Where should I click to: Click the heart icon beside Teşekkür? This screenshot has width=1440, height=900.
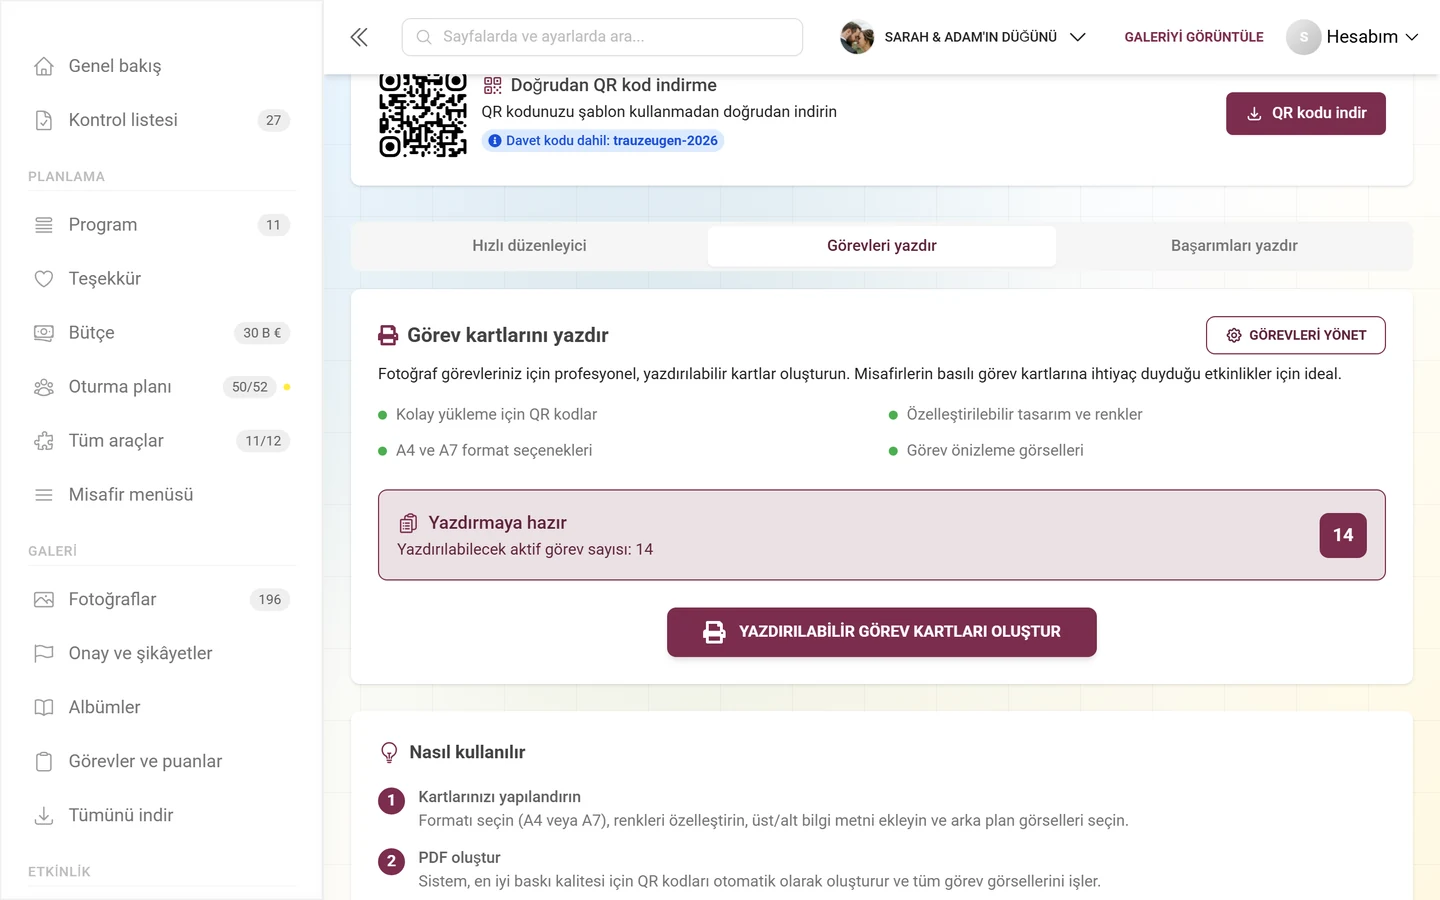click(44, 279)
